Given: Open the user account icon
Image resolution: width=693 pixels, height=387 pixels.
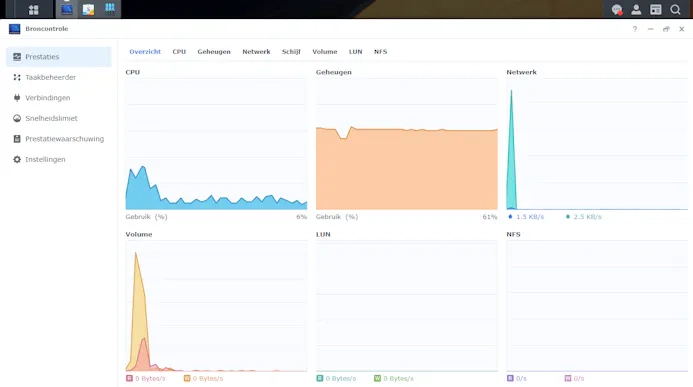Looking at the screenshot, I should point(636,9).
